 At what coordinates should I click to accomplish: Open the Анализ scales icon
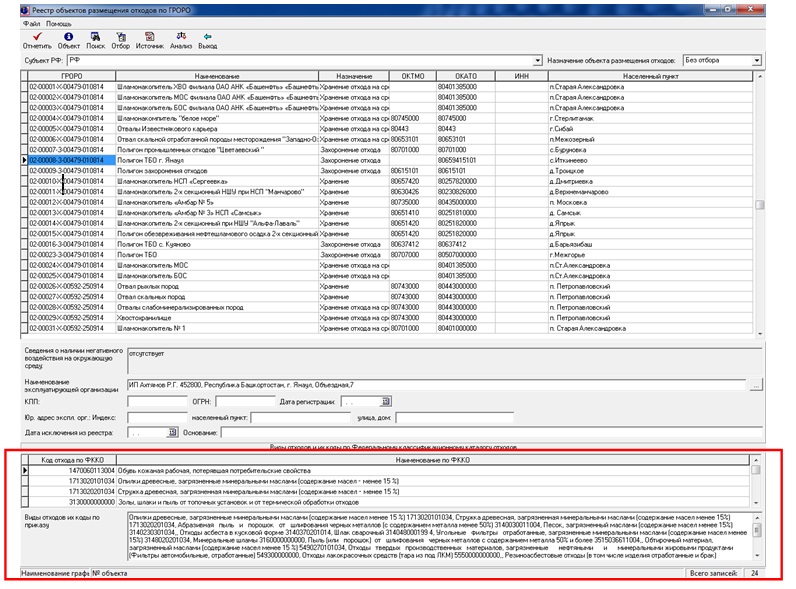point(181,38)
